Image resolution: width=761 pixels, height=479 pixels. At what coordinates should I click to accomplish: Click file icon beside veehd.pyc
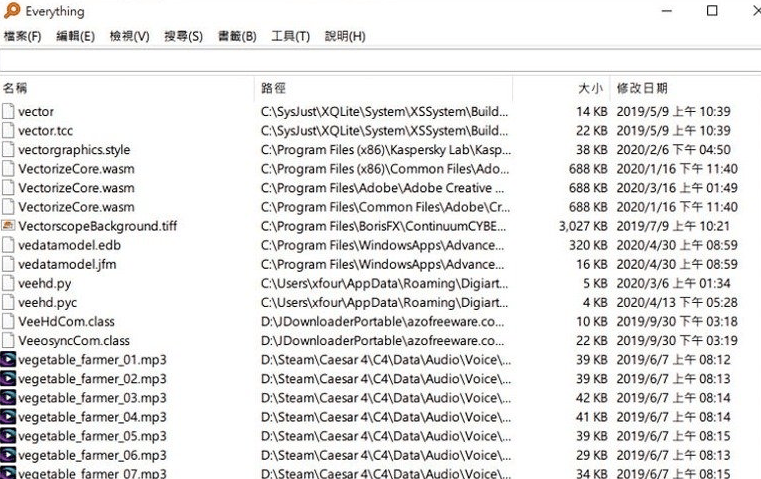tap(8, 302)
